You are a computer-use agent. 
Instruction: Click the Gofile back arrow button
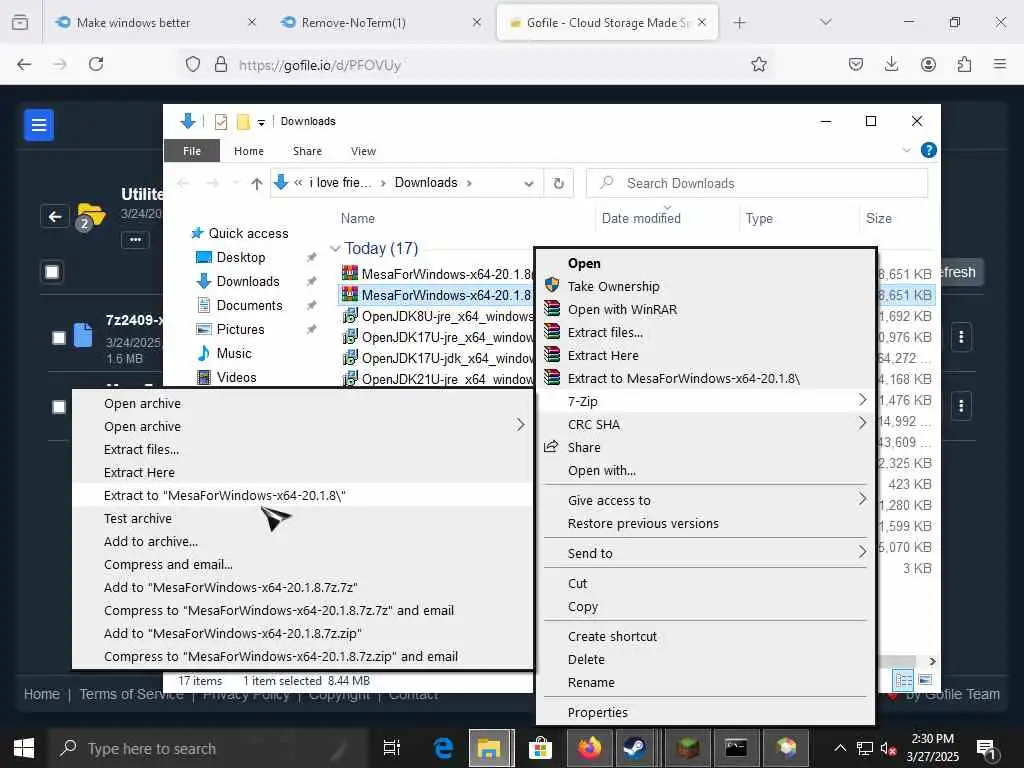(x=55, y=216)
